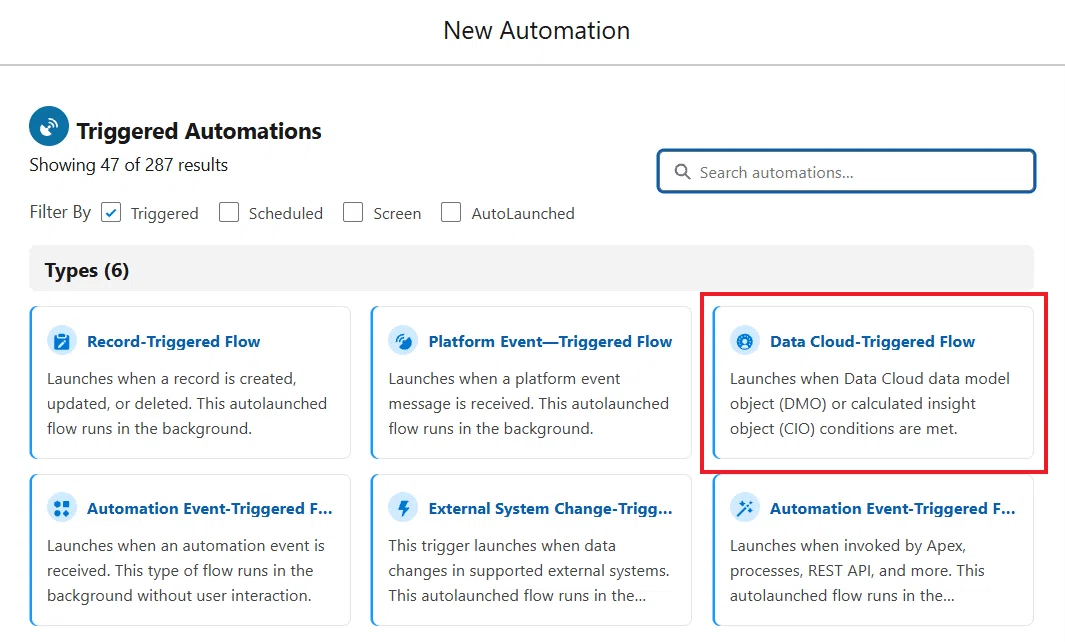
Task: Click the four-dots icon on Automation Event card
Action: click(62, 508)
